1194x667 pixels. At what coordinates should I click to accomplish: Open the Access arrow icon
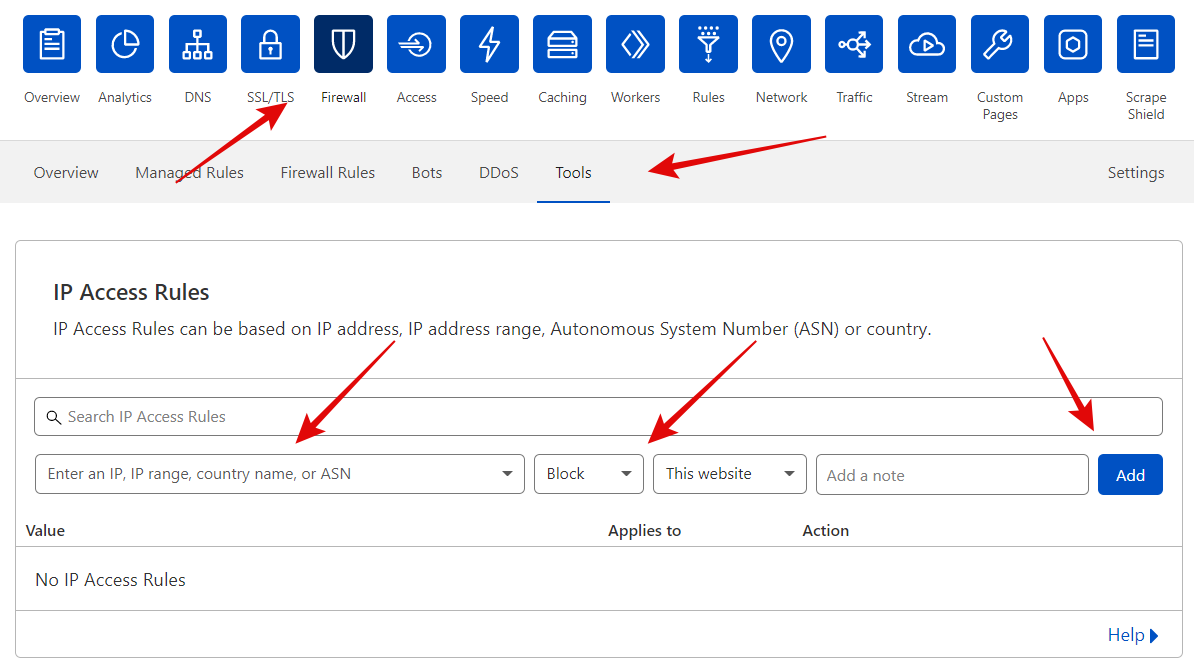(417, 44)
